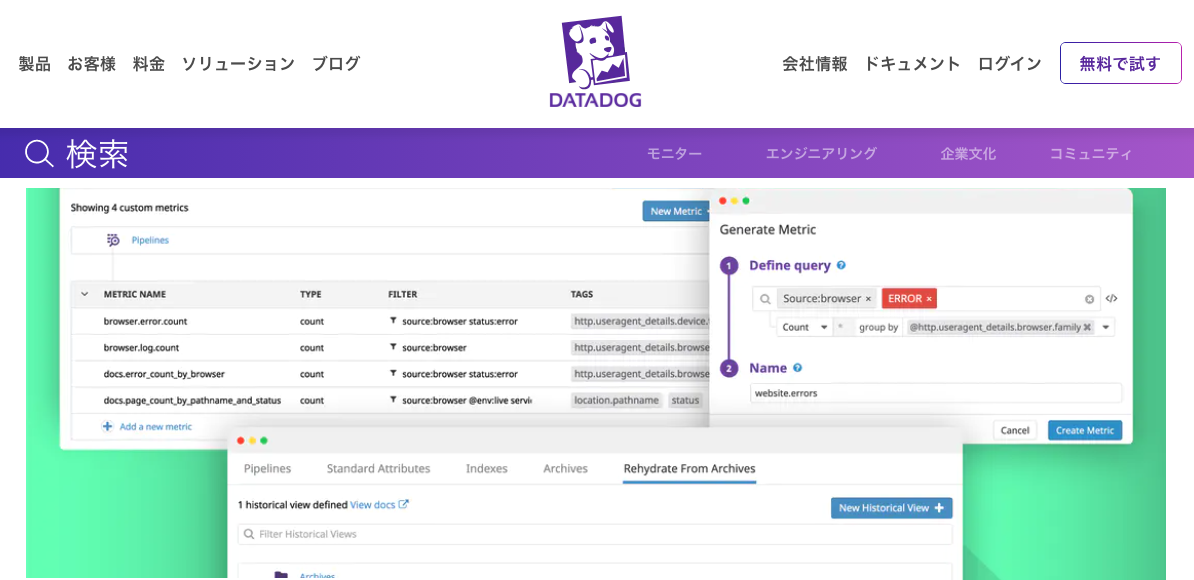Click the plus icon beside Add a new metric
Image resolution: width=1194 pixels, height=580 pixels.
click(x=107, y=426)
